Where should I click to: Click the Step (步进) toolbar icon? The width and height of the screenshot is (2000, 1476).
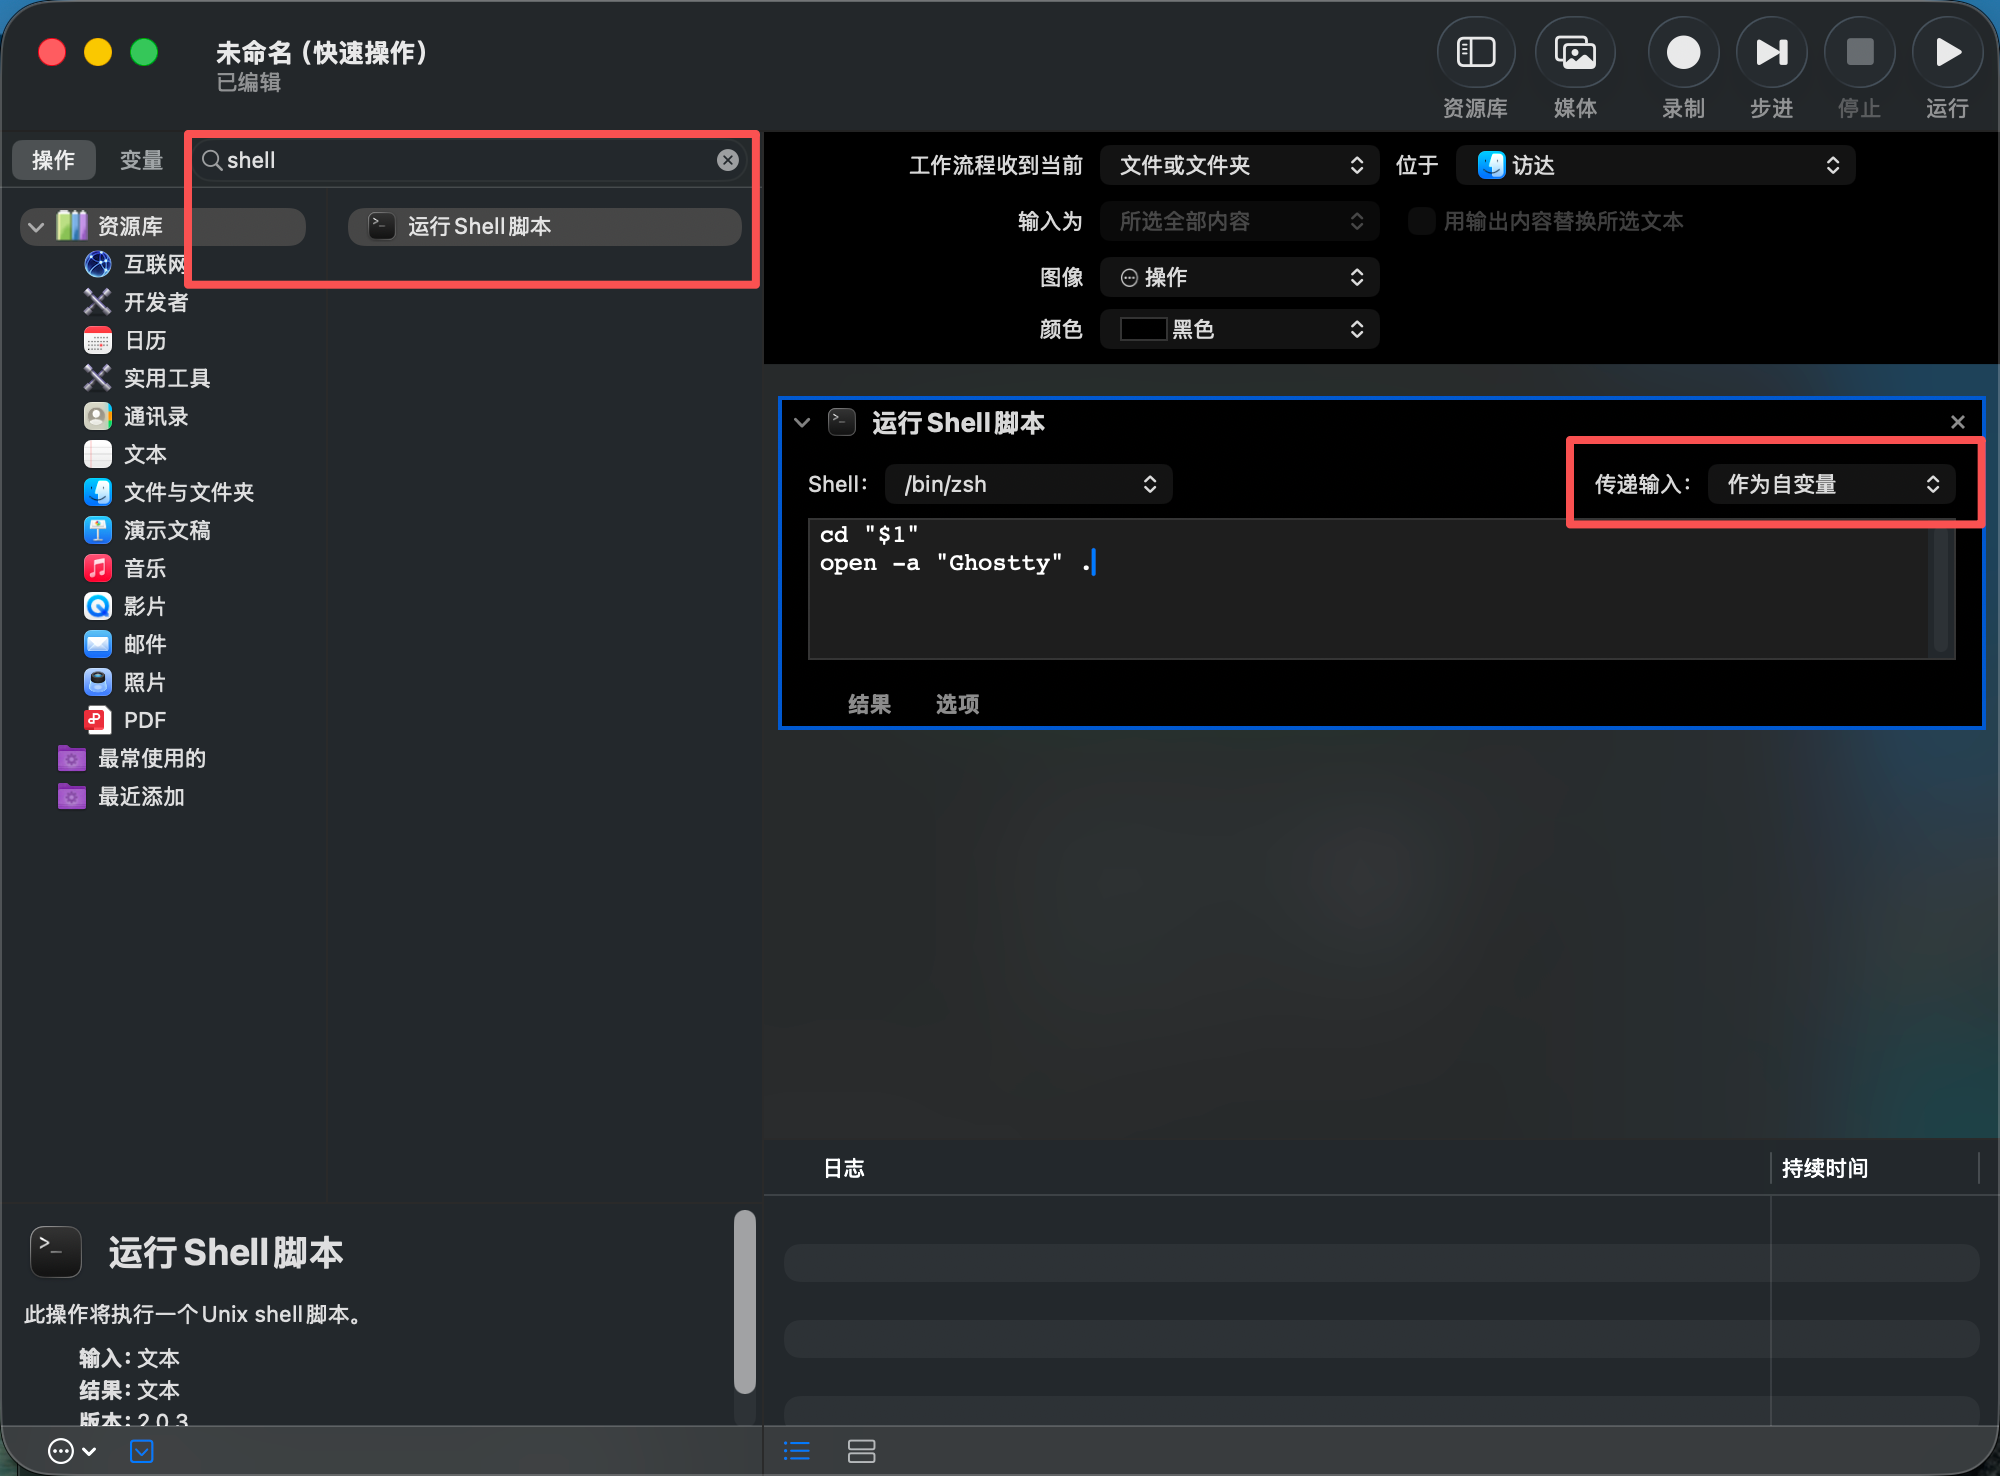tap(1771, 53)
